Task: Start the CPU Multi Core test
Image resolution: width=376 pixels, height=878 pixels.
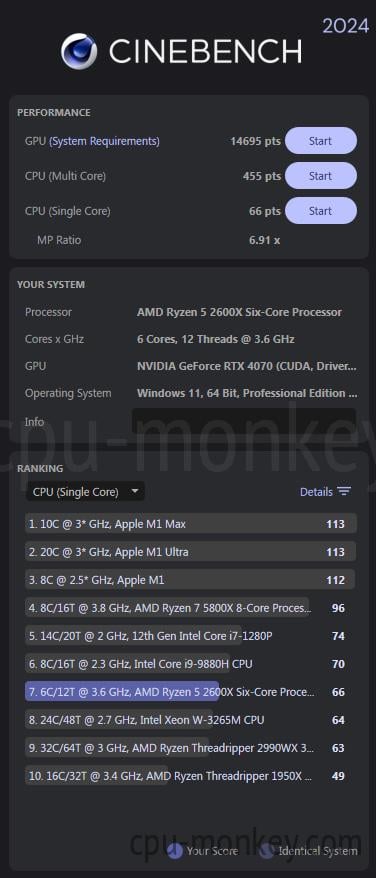Action: [321, 176]
